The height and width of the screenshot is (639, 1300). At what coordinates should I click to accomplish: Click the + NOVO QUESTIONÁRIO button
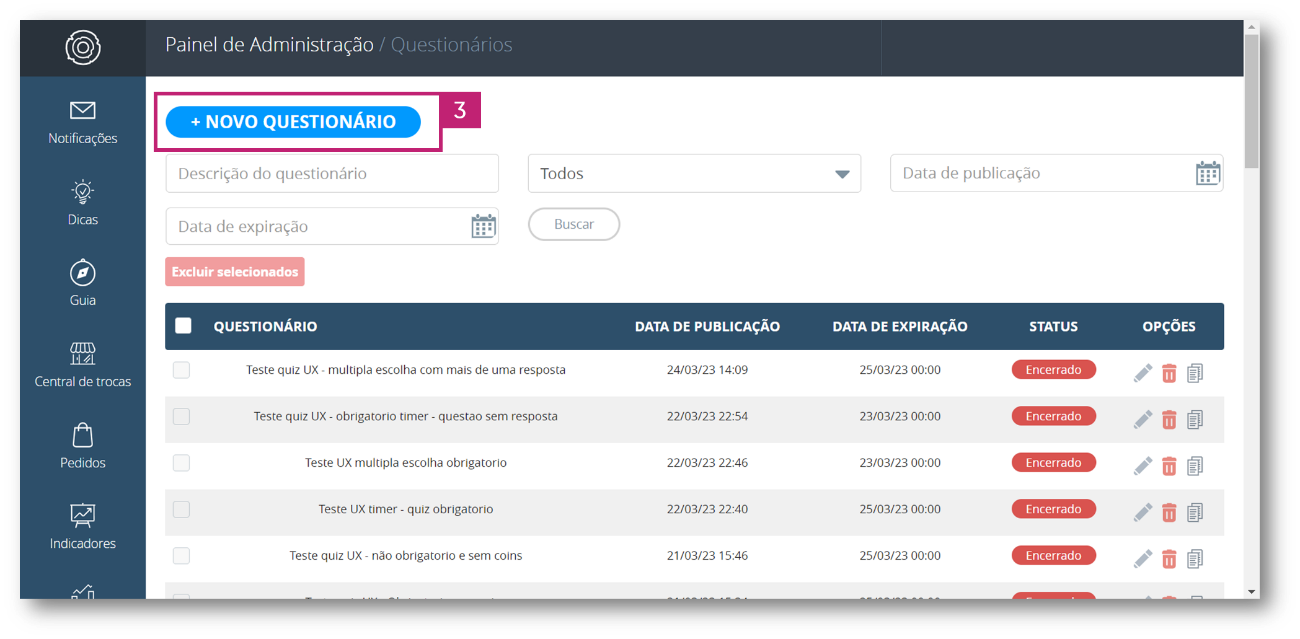coord(293,122)
